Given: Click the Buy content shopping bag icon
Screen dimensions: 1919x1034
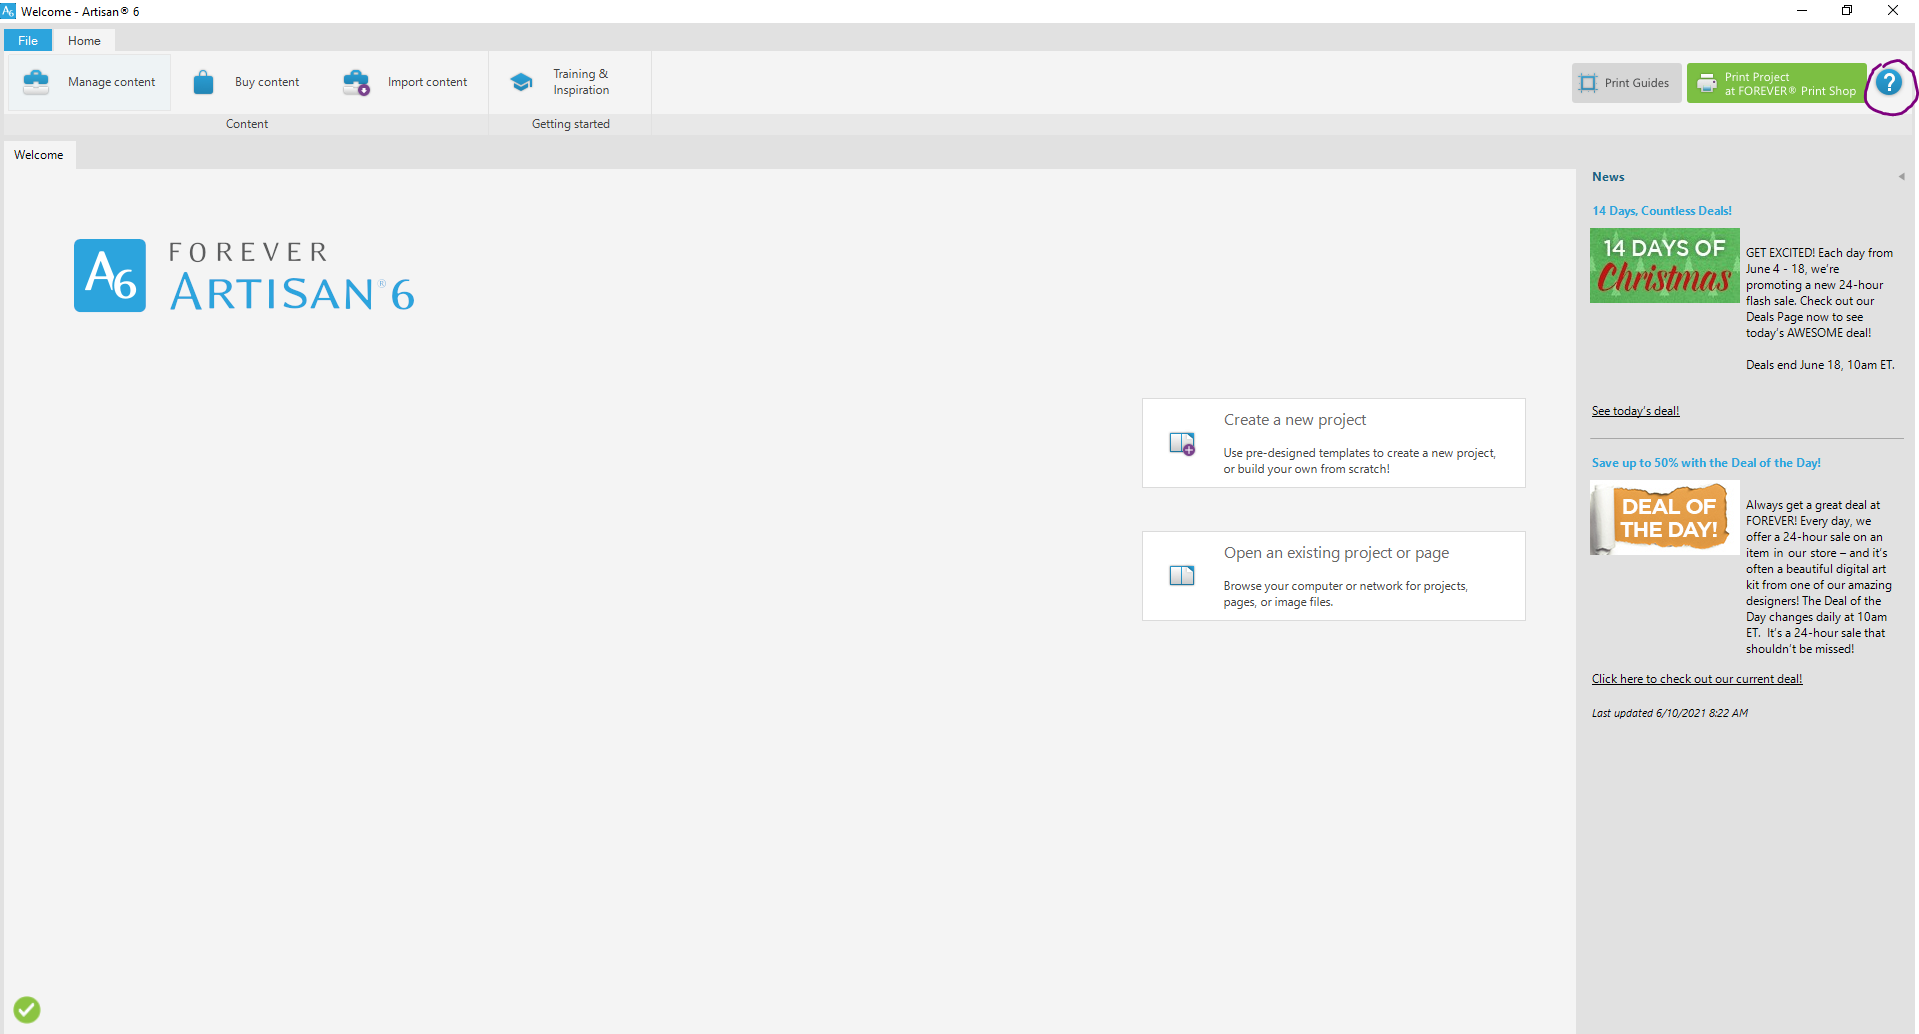Looking at the screenshot, I should 203,82.
